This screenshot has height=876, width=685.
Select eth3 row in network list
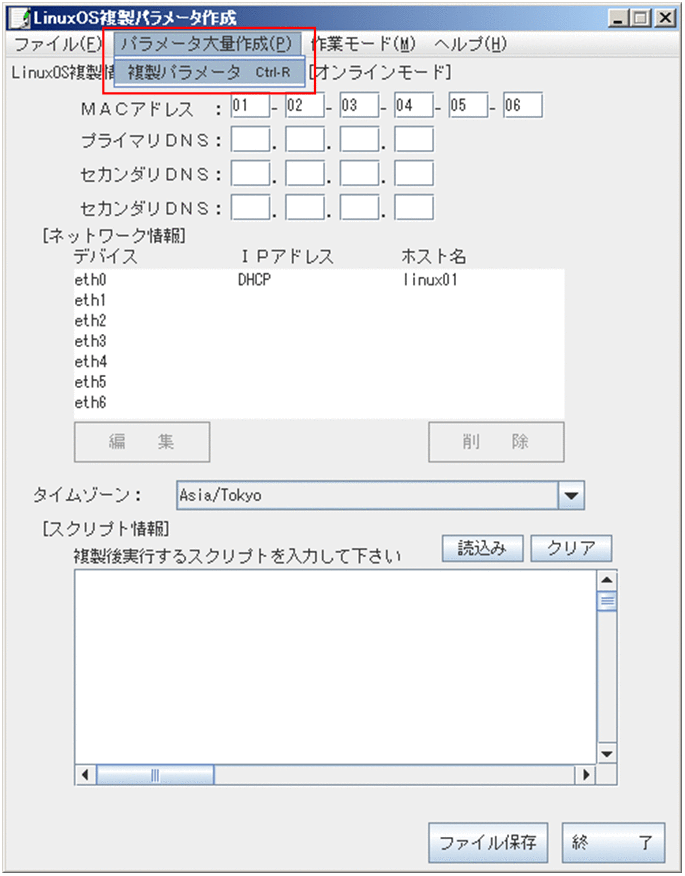[x=319, y=341]
